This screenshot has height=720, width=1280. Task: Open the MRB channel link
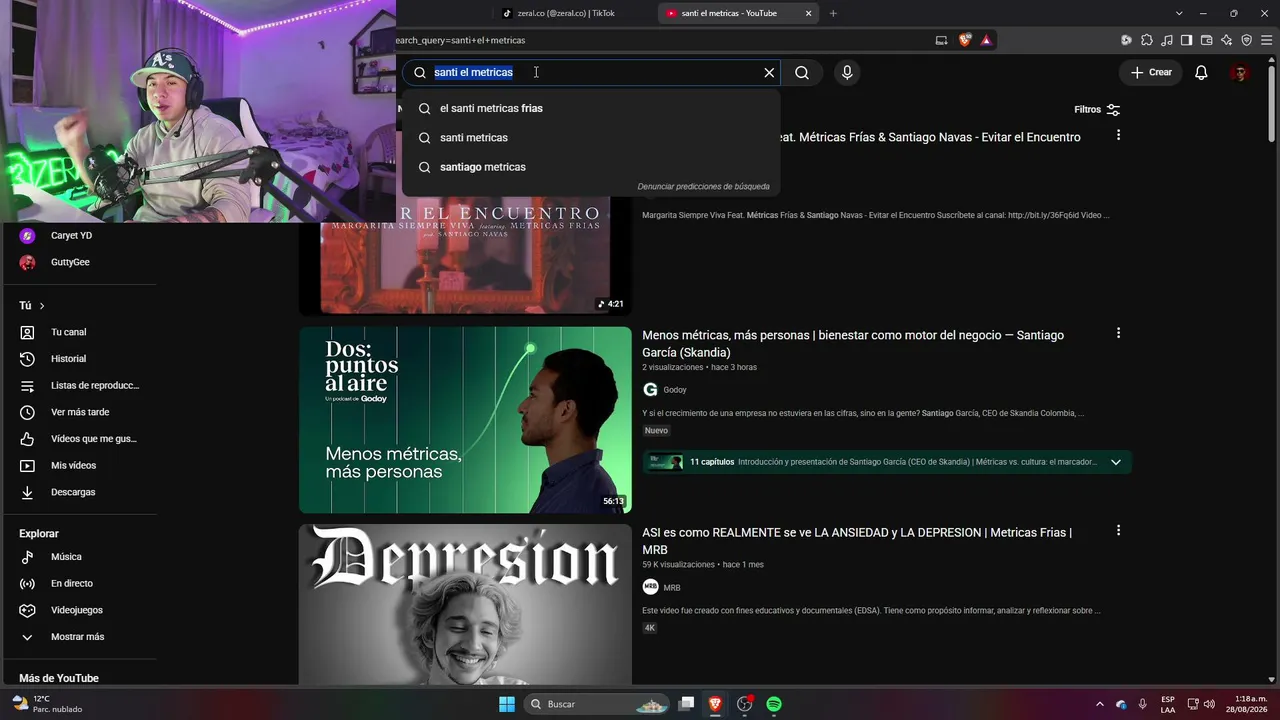[671, 587]
